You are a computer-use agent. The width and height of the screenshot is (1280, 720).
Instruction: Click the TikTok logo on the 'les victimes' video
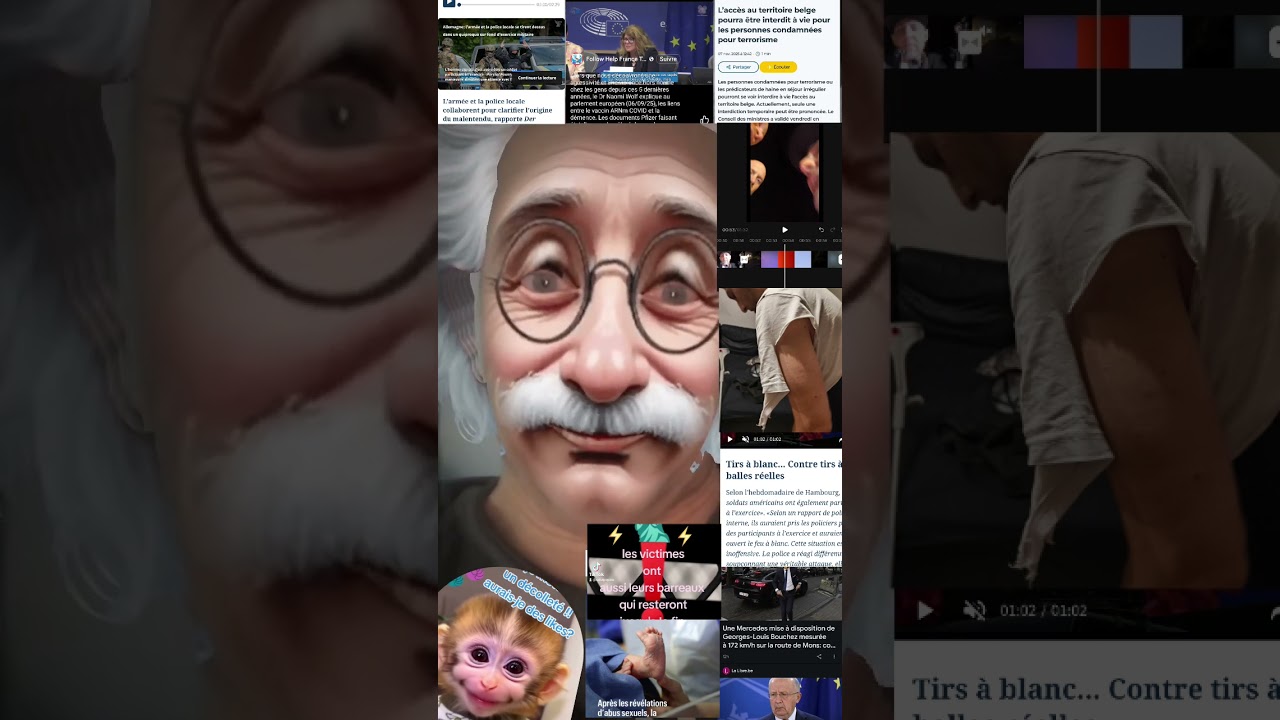pos(595,567)
